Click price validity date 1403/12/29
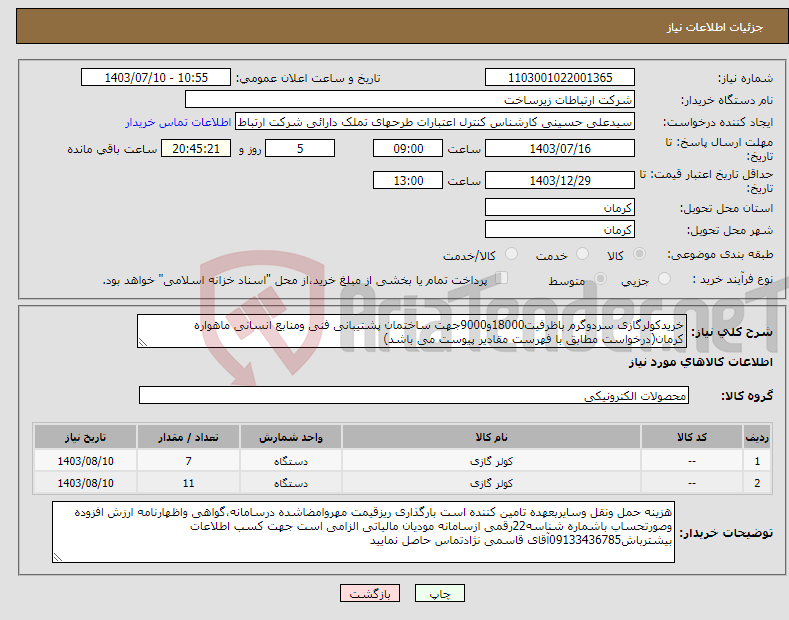This screenshot has width=789, height=620. point(560,180)
